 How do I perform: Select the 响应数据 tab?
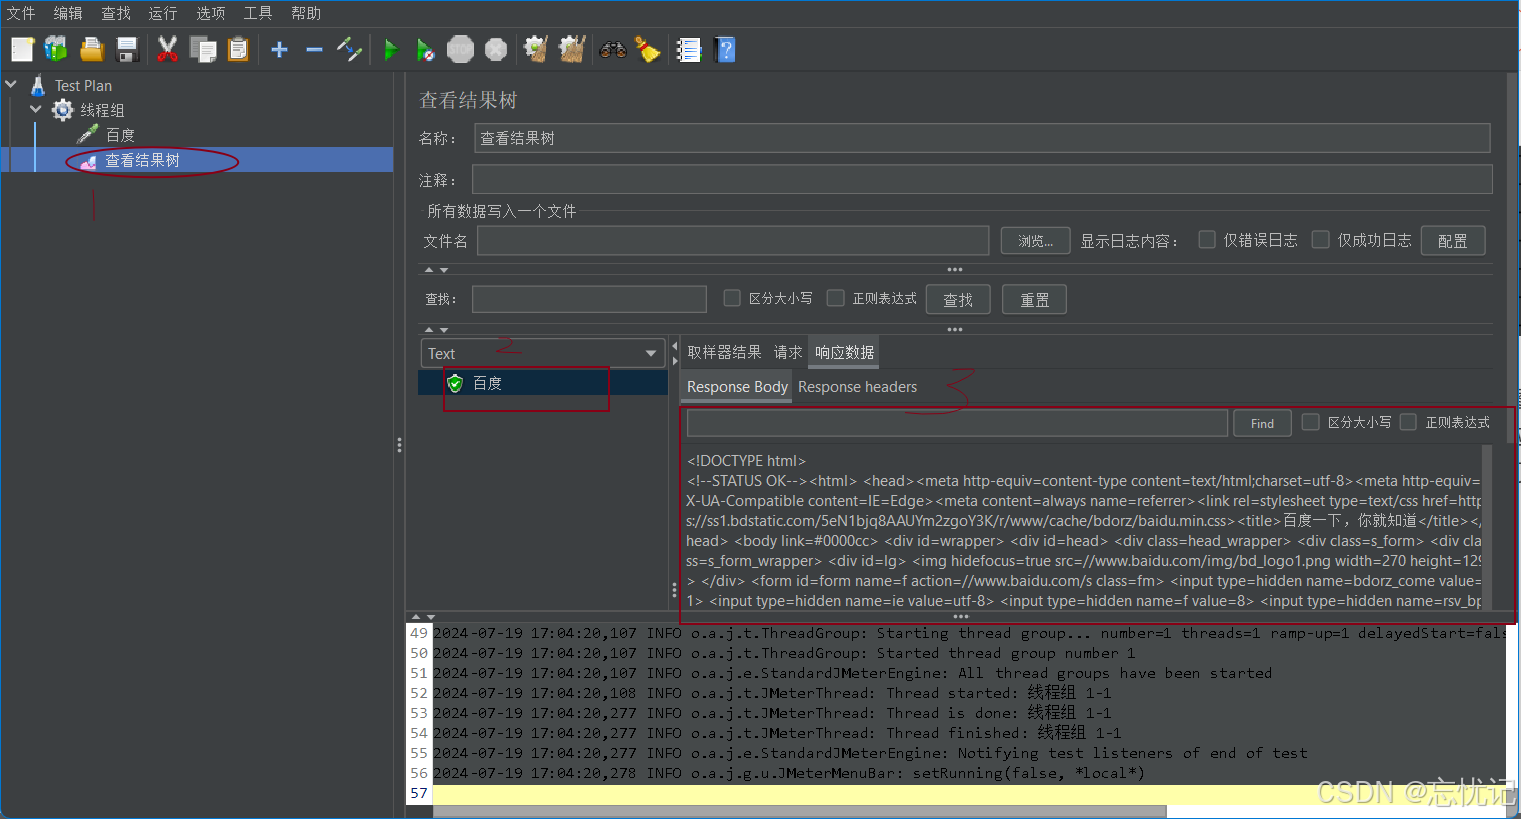coord(845,352)
